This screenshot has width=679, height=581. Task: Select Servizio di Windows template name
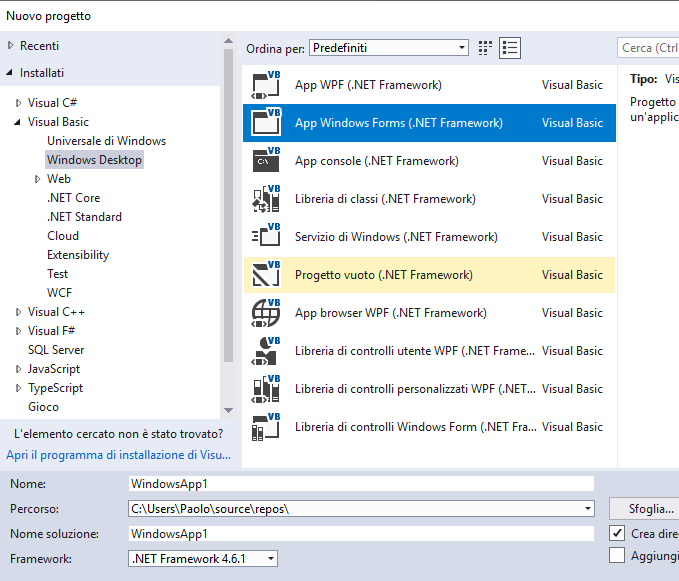tap(396, 237)
